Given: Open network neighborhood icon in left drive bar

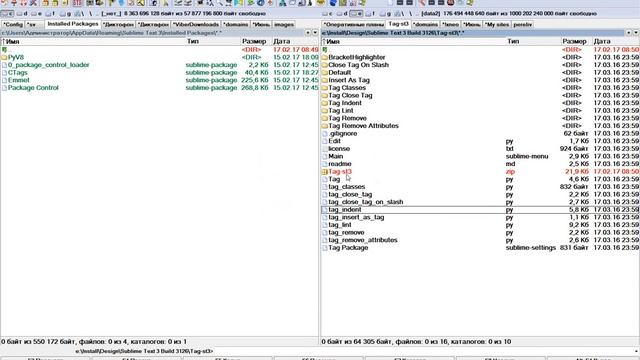Looking at the screenshot, I should coord(78,13).
